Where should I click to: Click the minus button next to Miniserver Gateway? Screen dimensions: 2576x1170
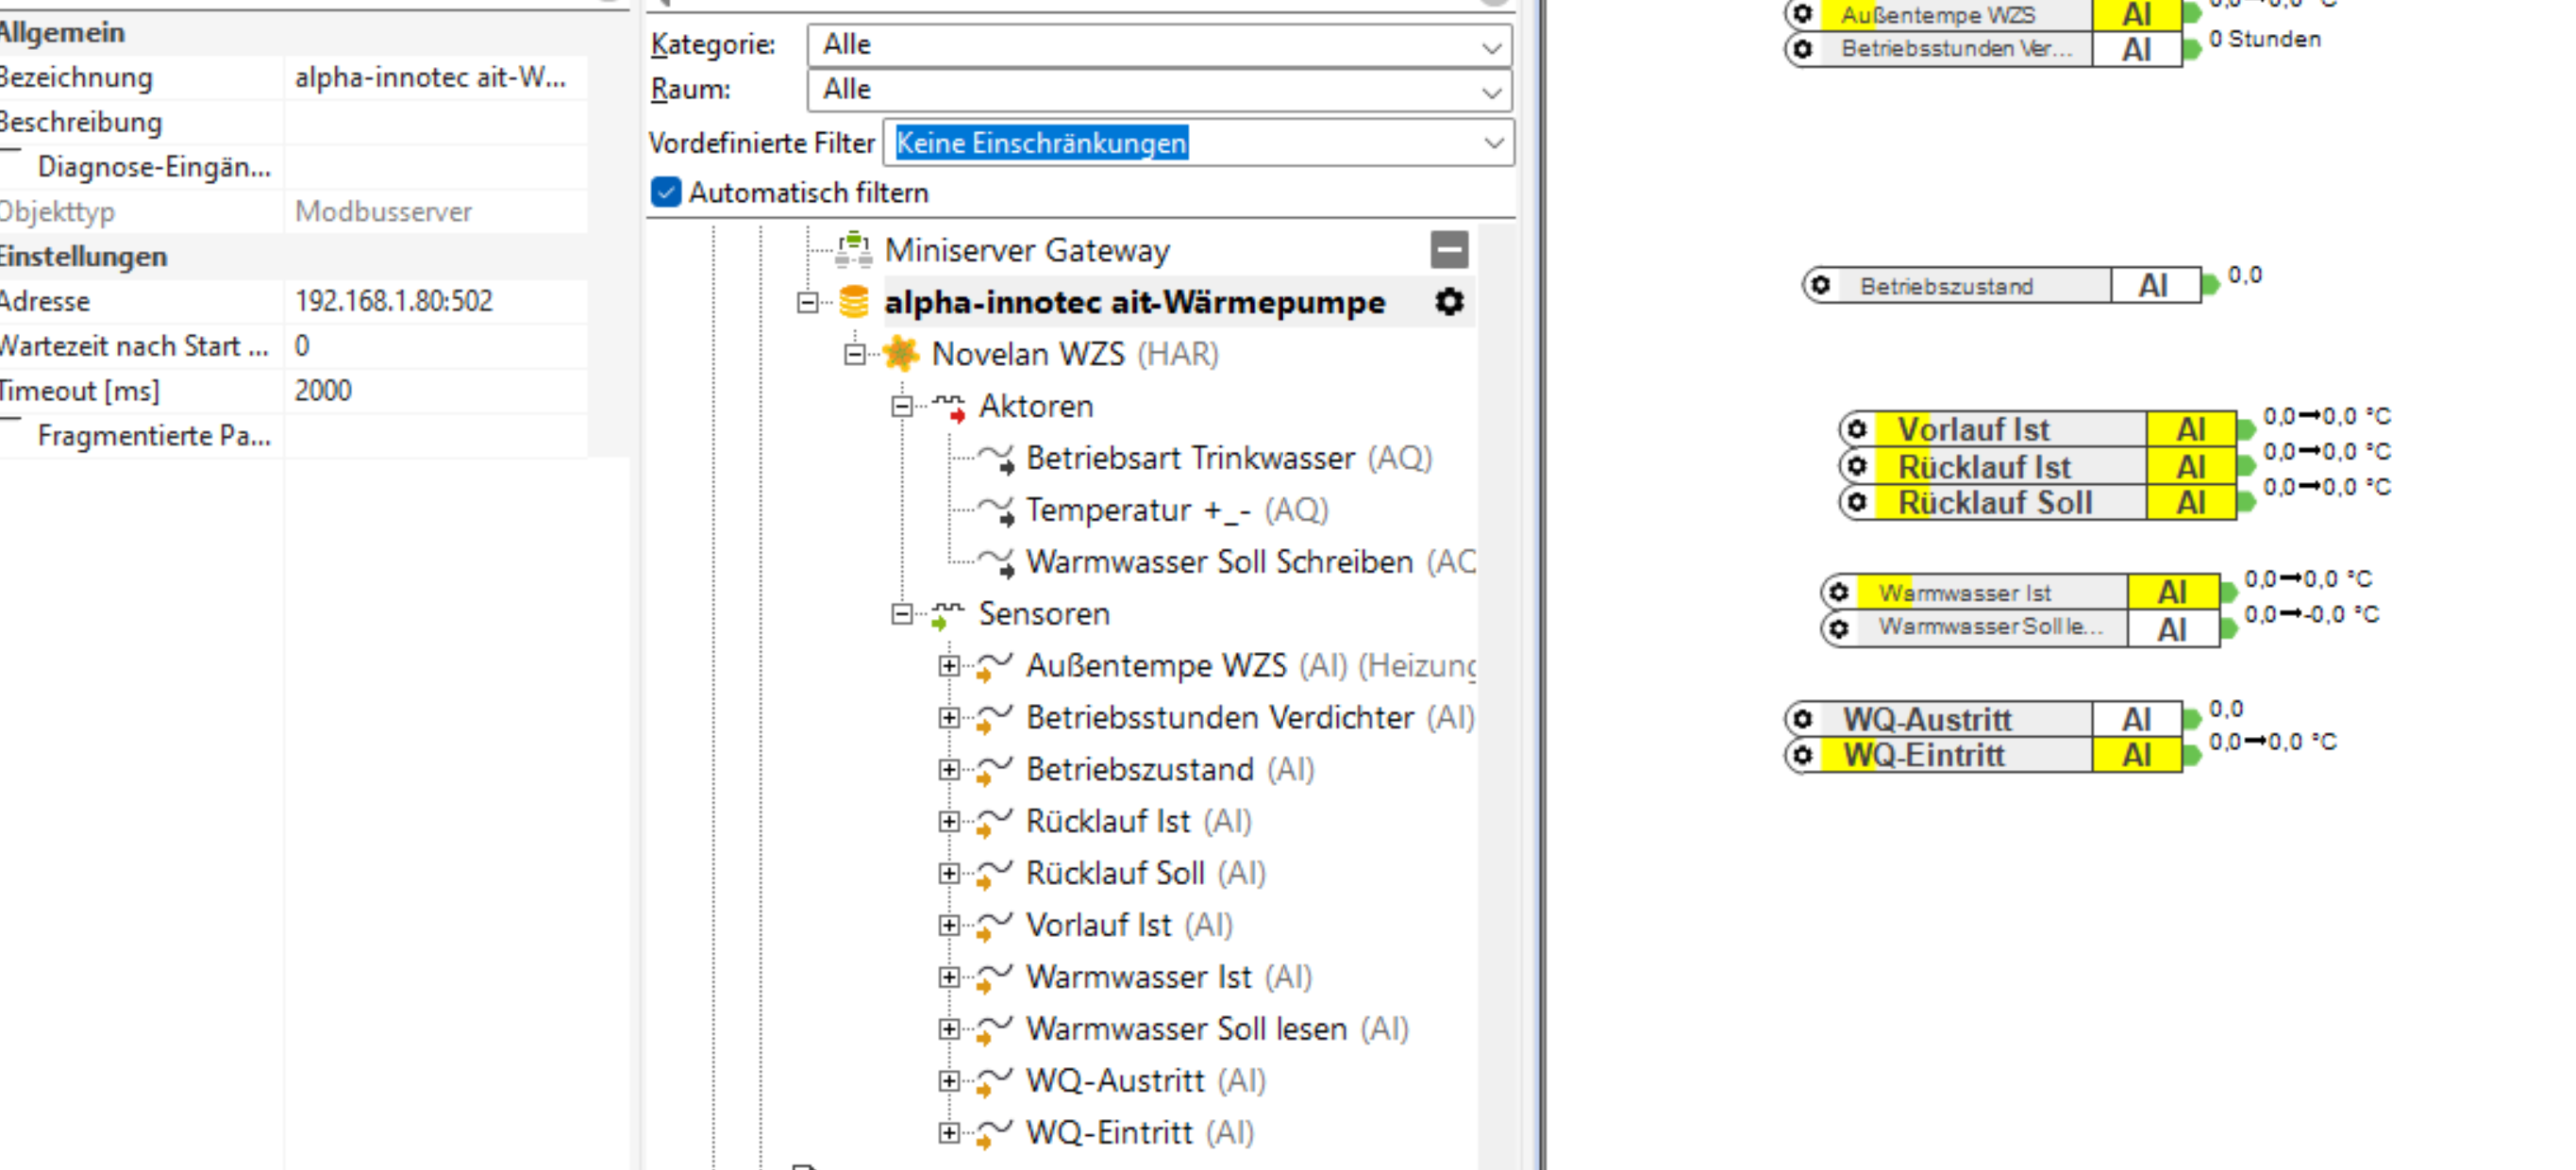click(1449, 250)
